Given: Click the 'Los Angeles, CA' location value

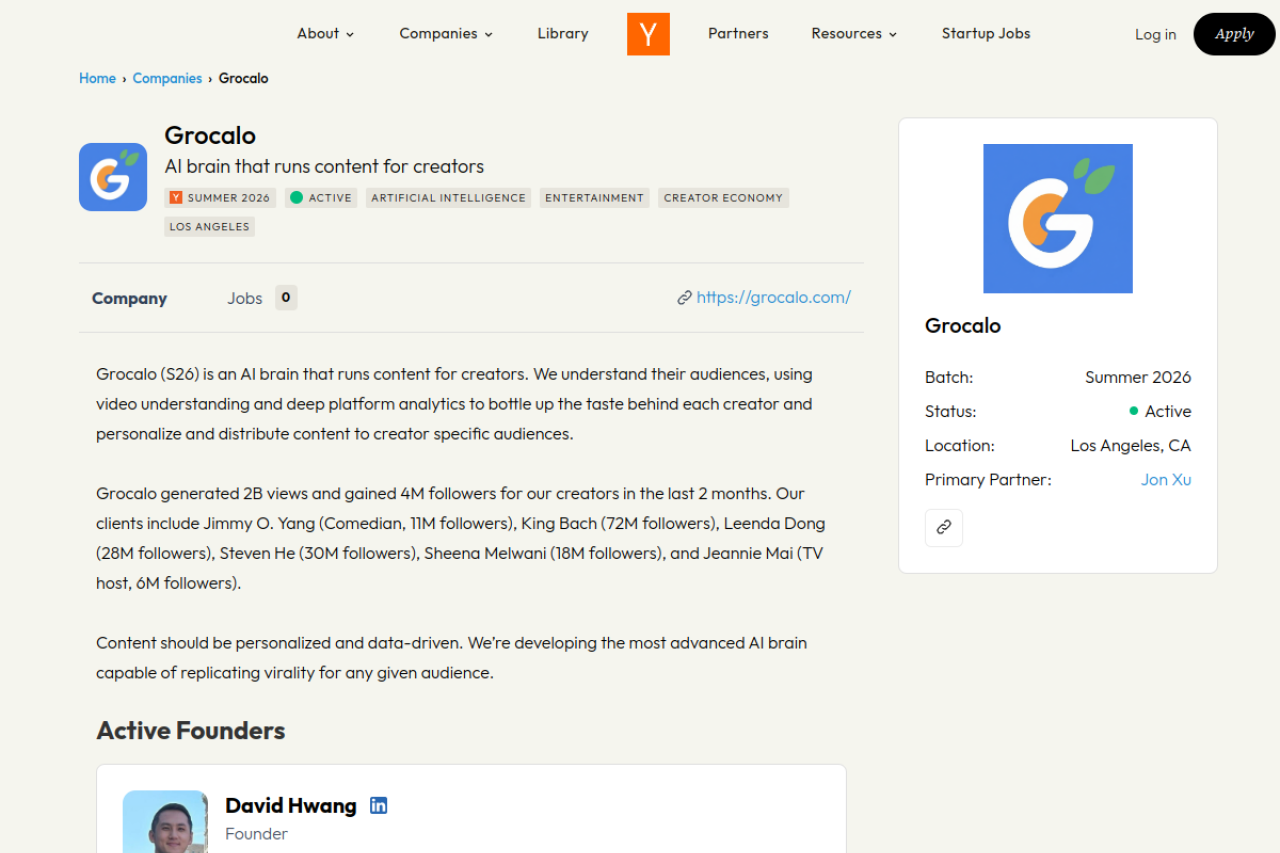Looking at the screenshot, I should 1131,446.
